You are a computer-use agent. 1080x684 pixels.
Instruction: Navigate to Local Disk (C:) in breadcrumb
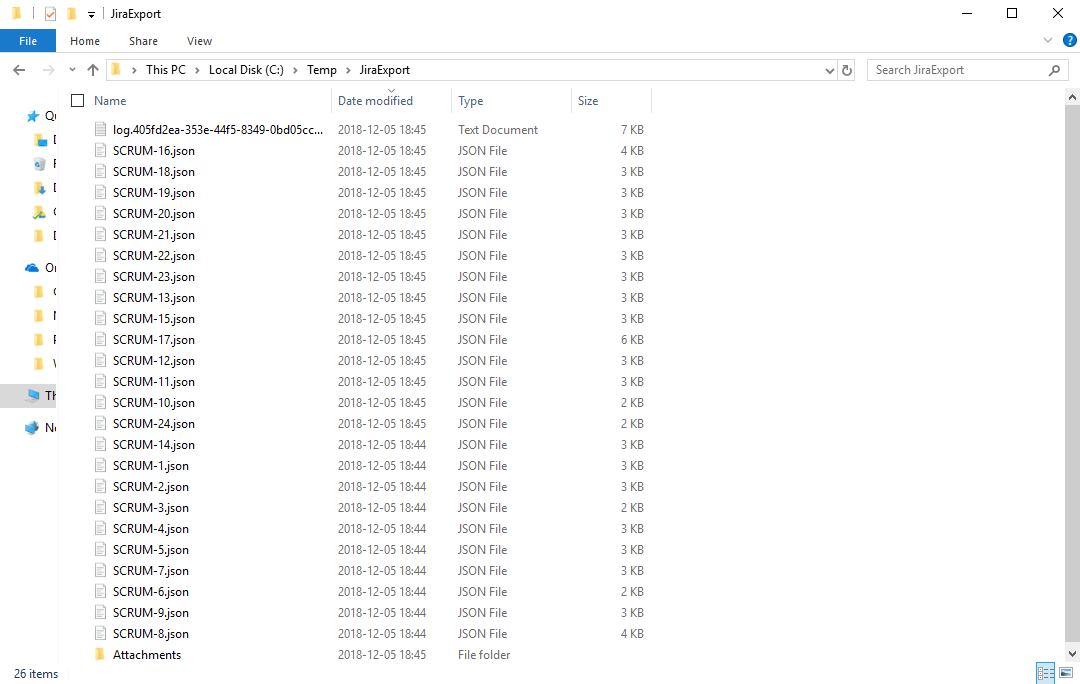[x=246, y=70]
